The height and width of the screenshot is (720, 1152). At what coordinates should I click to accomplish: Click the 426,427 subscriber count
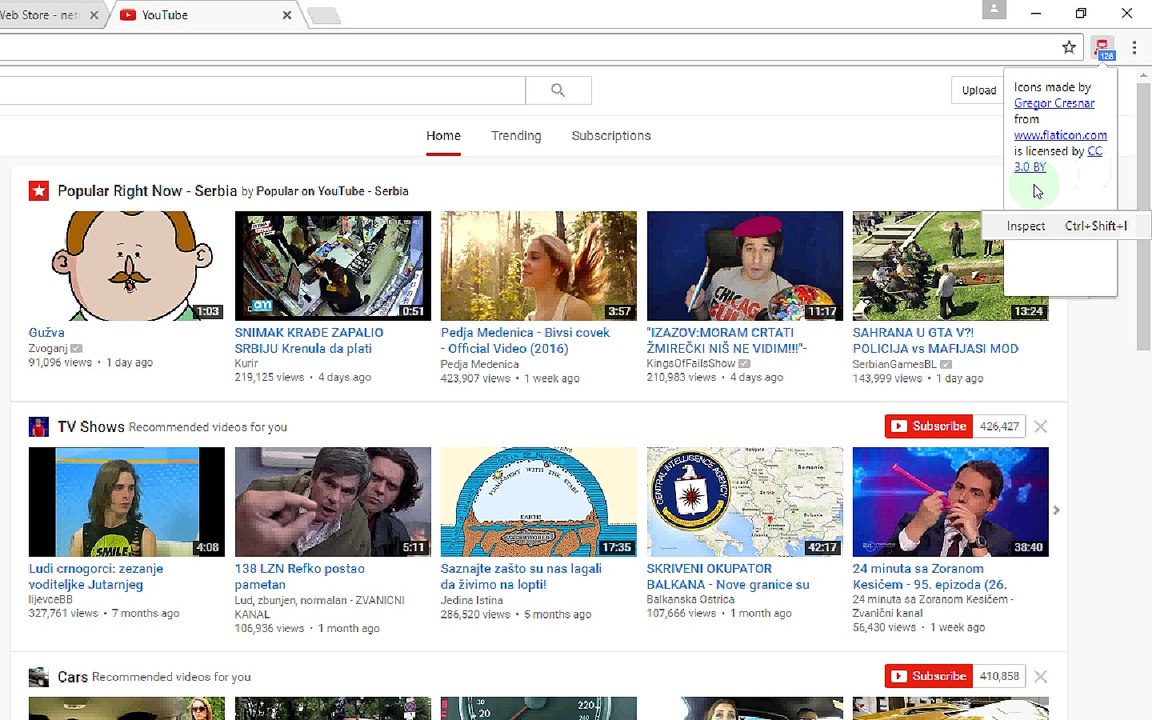(999, 426)
